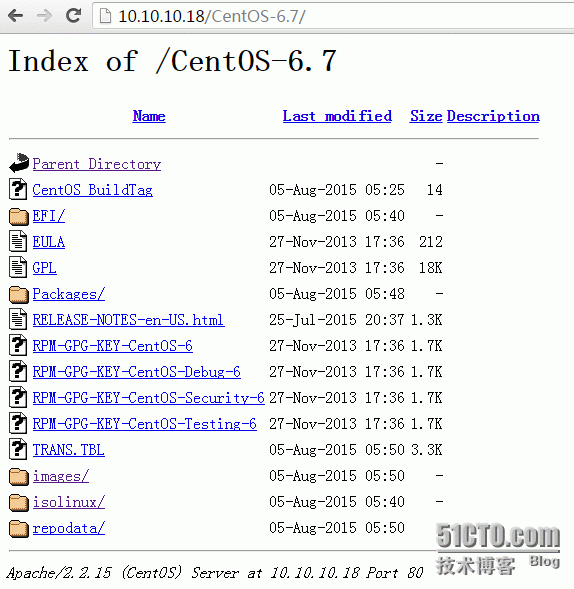The image size is (574, 589).
Task: Click the folder icon beside repodata/
Action: click(x=19, y=529)
